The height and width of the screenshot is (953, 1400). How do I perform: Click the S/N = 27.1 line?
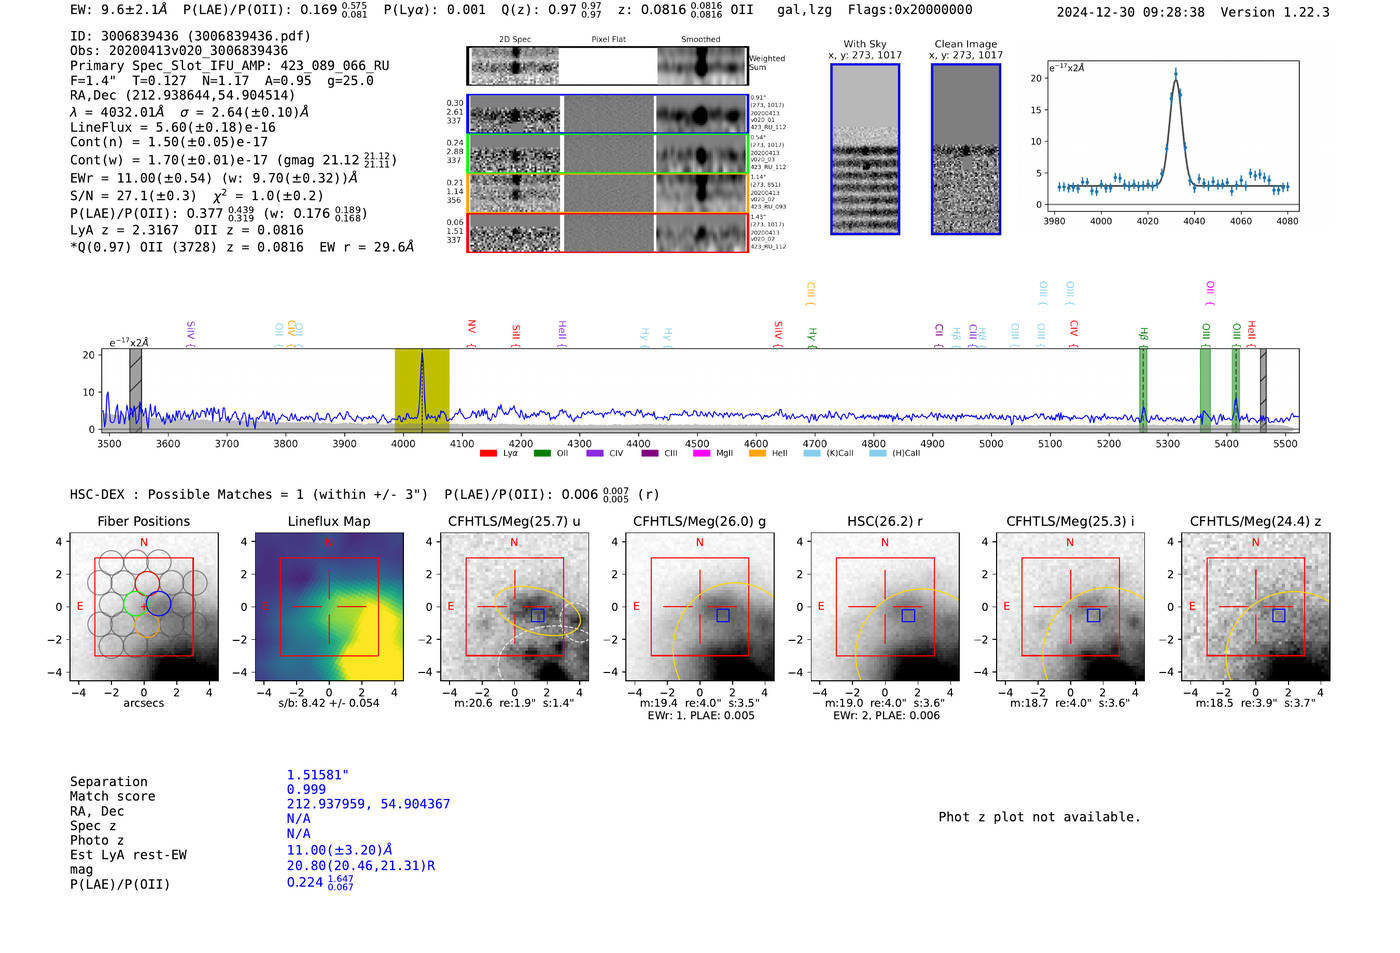click(x=197, y=195)
